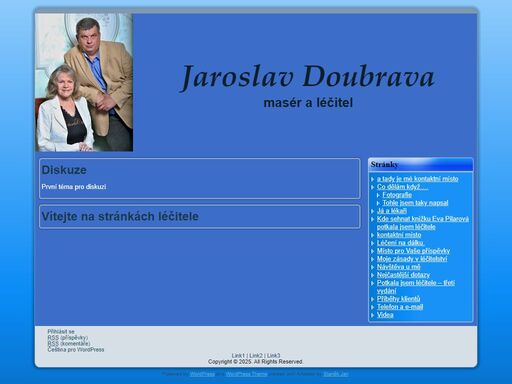The width and height of the screenshot is (512, 384).
Task: Open the 'Vítejte na stránkách léčitele' post title
Action: (120, 216)
